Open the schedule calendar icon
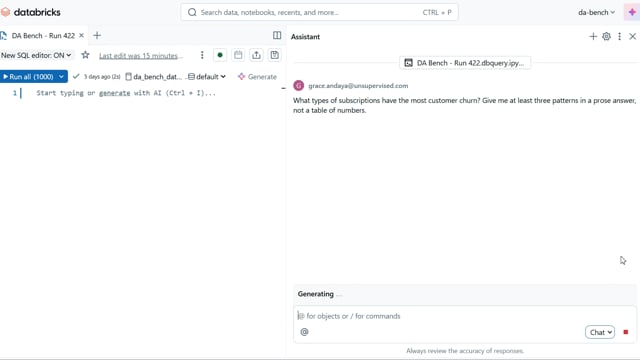The image size is (640, 360). (238, 55)
